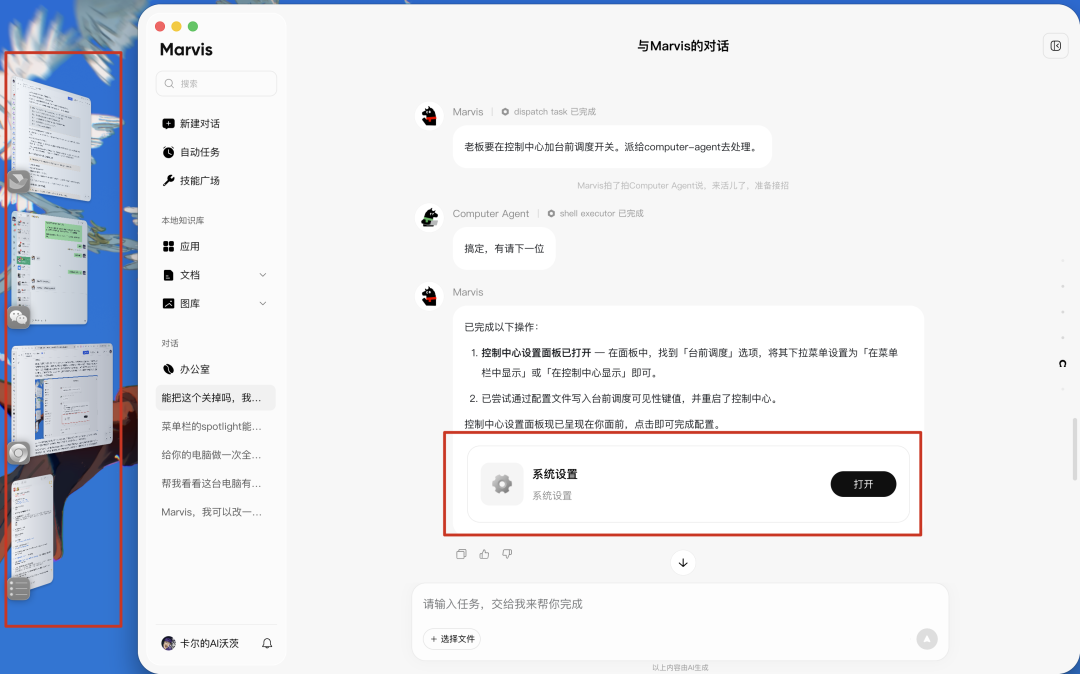Image resolution: width=1080 pixels, height=674 pixels.
Task: Open notifications bell icon
Action: [267, 643]
